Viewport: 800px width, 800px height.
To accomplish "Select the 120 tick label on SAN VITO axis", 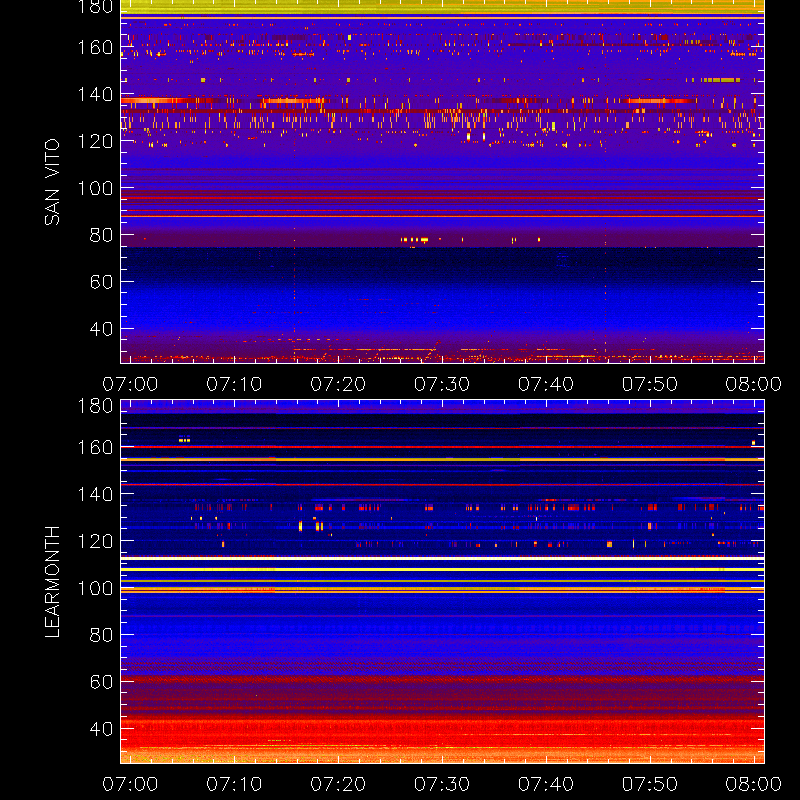I will [x=95, y=141].
